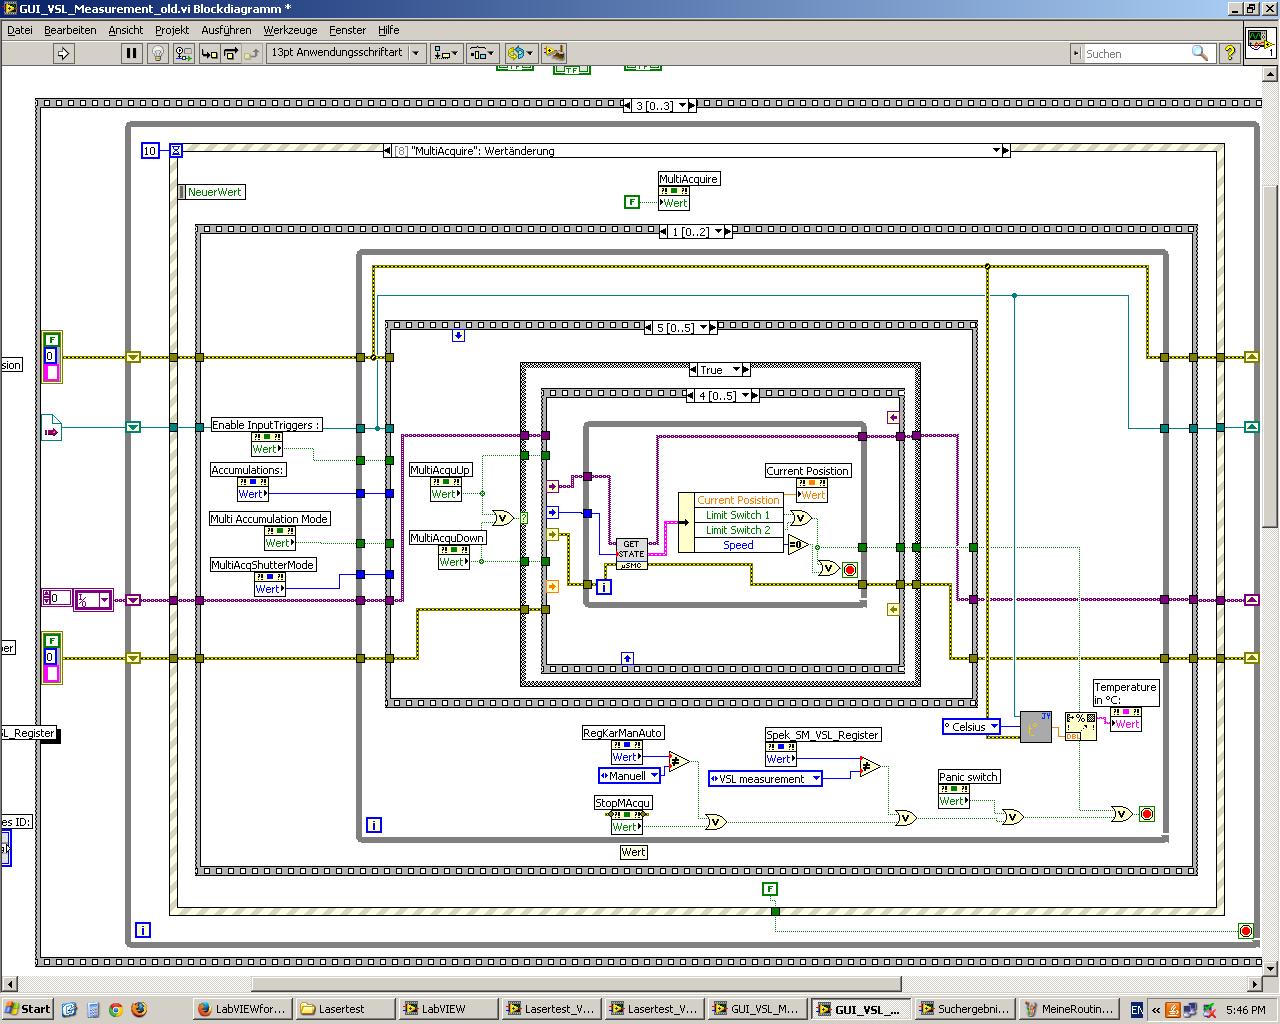Switch to the Lasertest folder taskbar button
This screenshot has width=1280, height=1024.
pyautogui.click(x=343, y=1009)
